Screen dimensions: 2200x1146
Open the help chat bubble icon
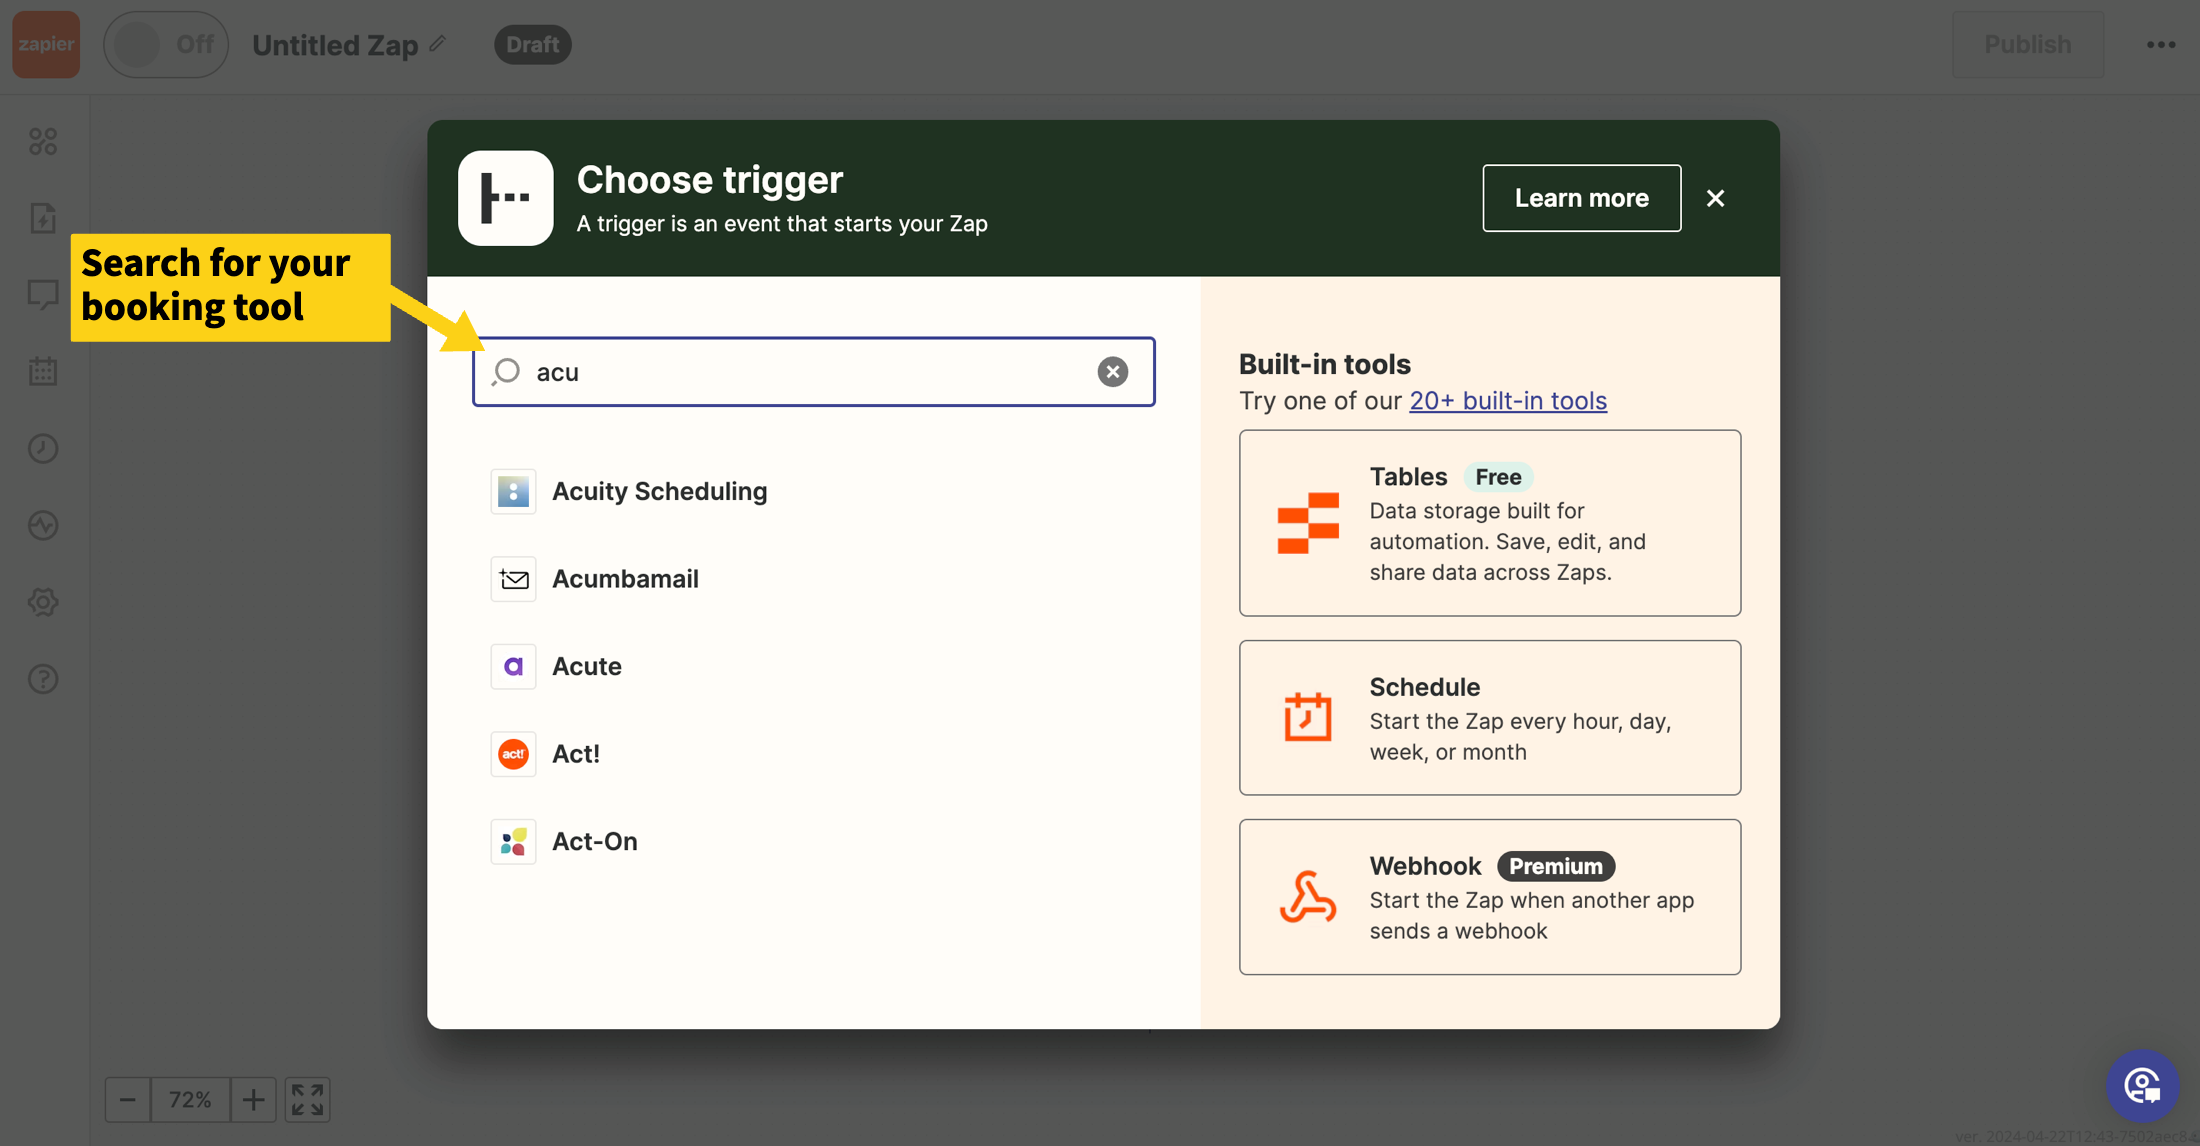coord(2142,1086)
